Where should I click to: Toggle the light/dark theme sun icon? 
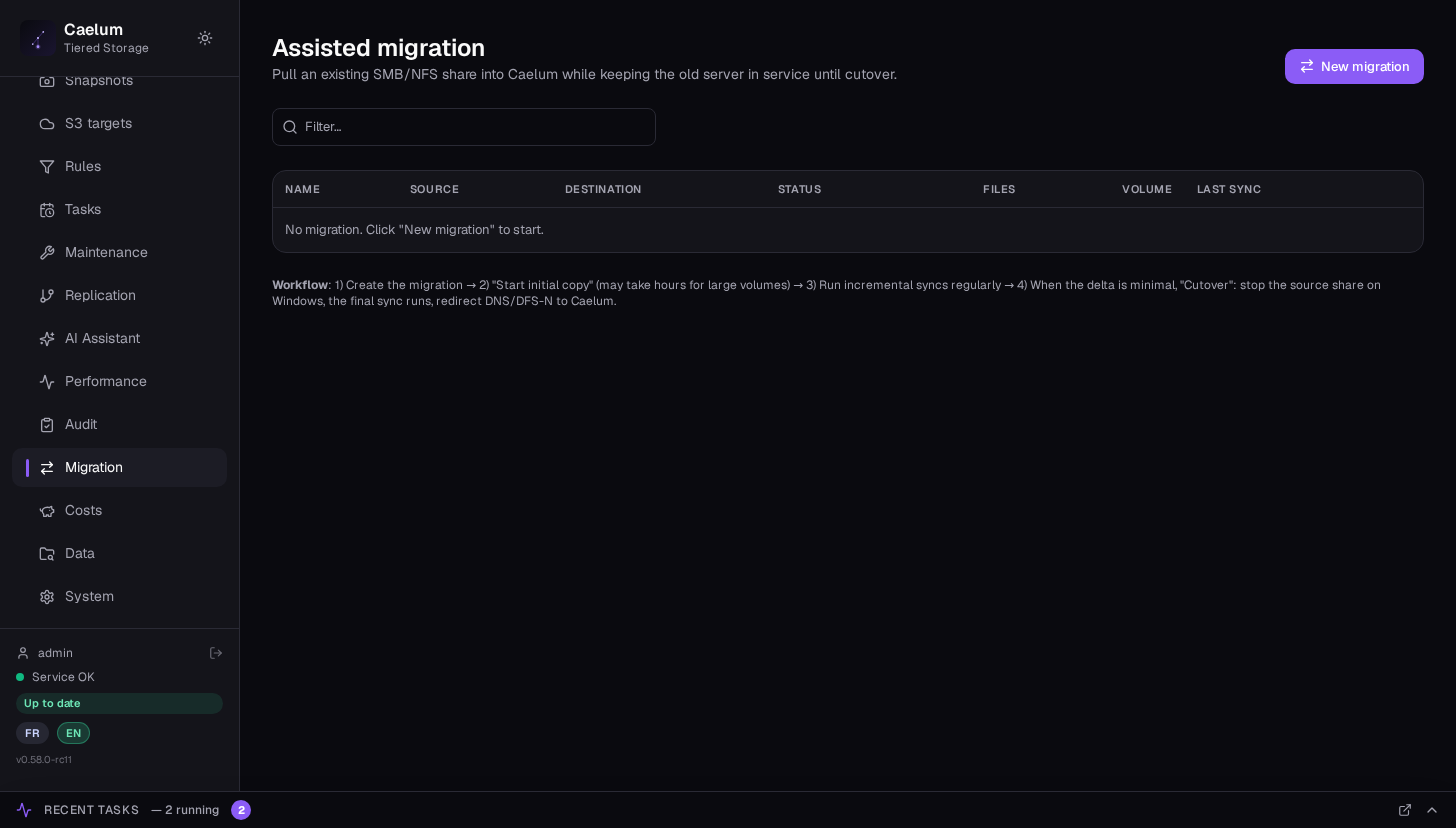pyautogui.click(x=205, y=38)
